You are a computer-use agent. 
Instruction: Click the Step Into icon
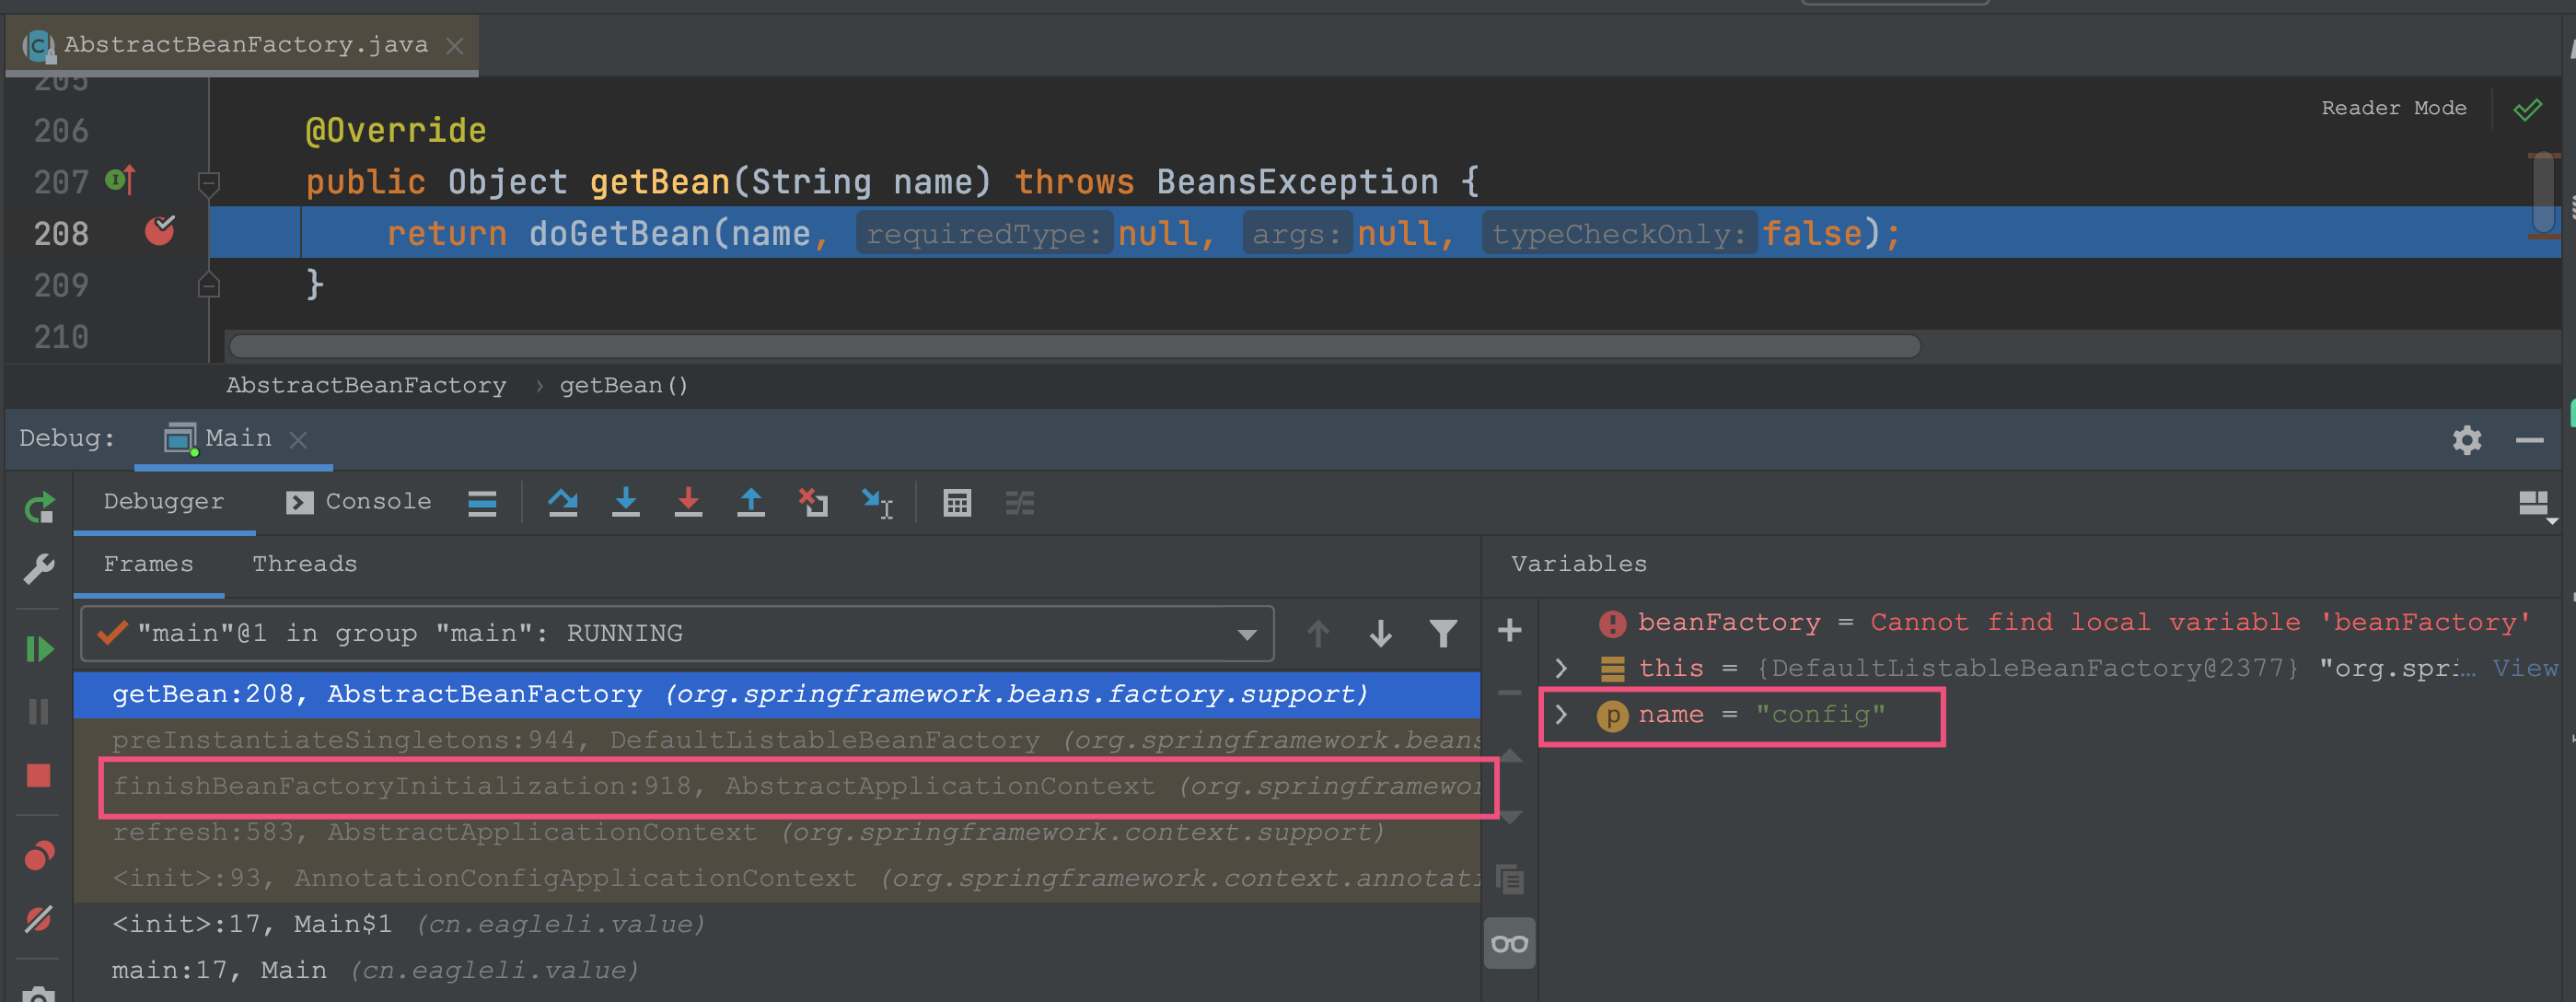[x=626, y=503]
